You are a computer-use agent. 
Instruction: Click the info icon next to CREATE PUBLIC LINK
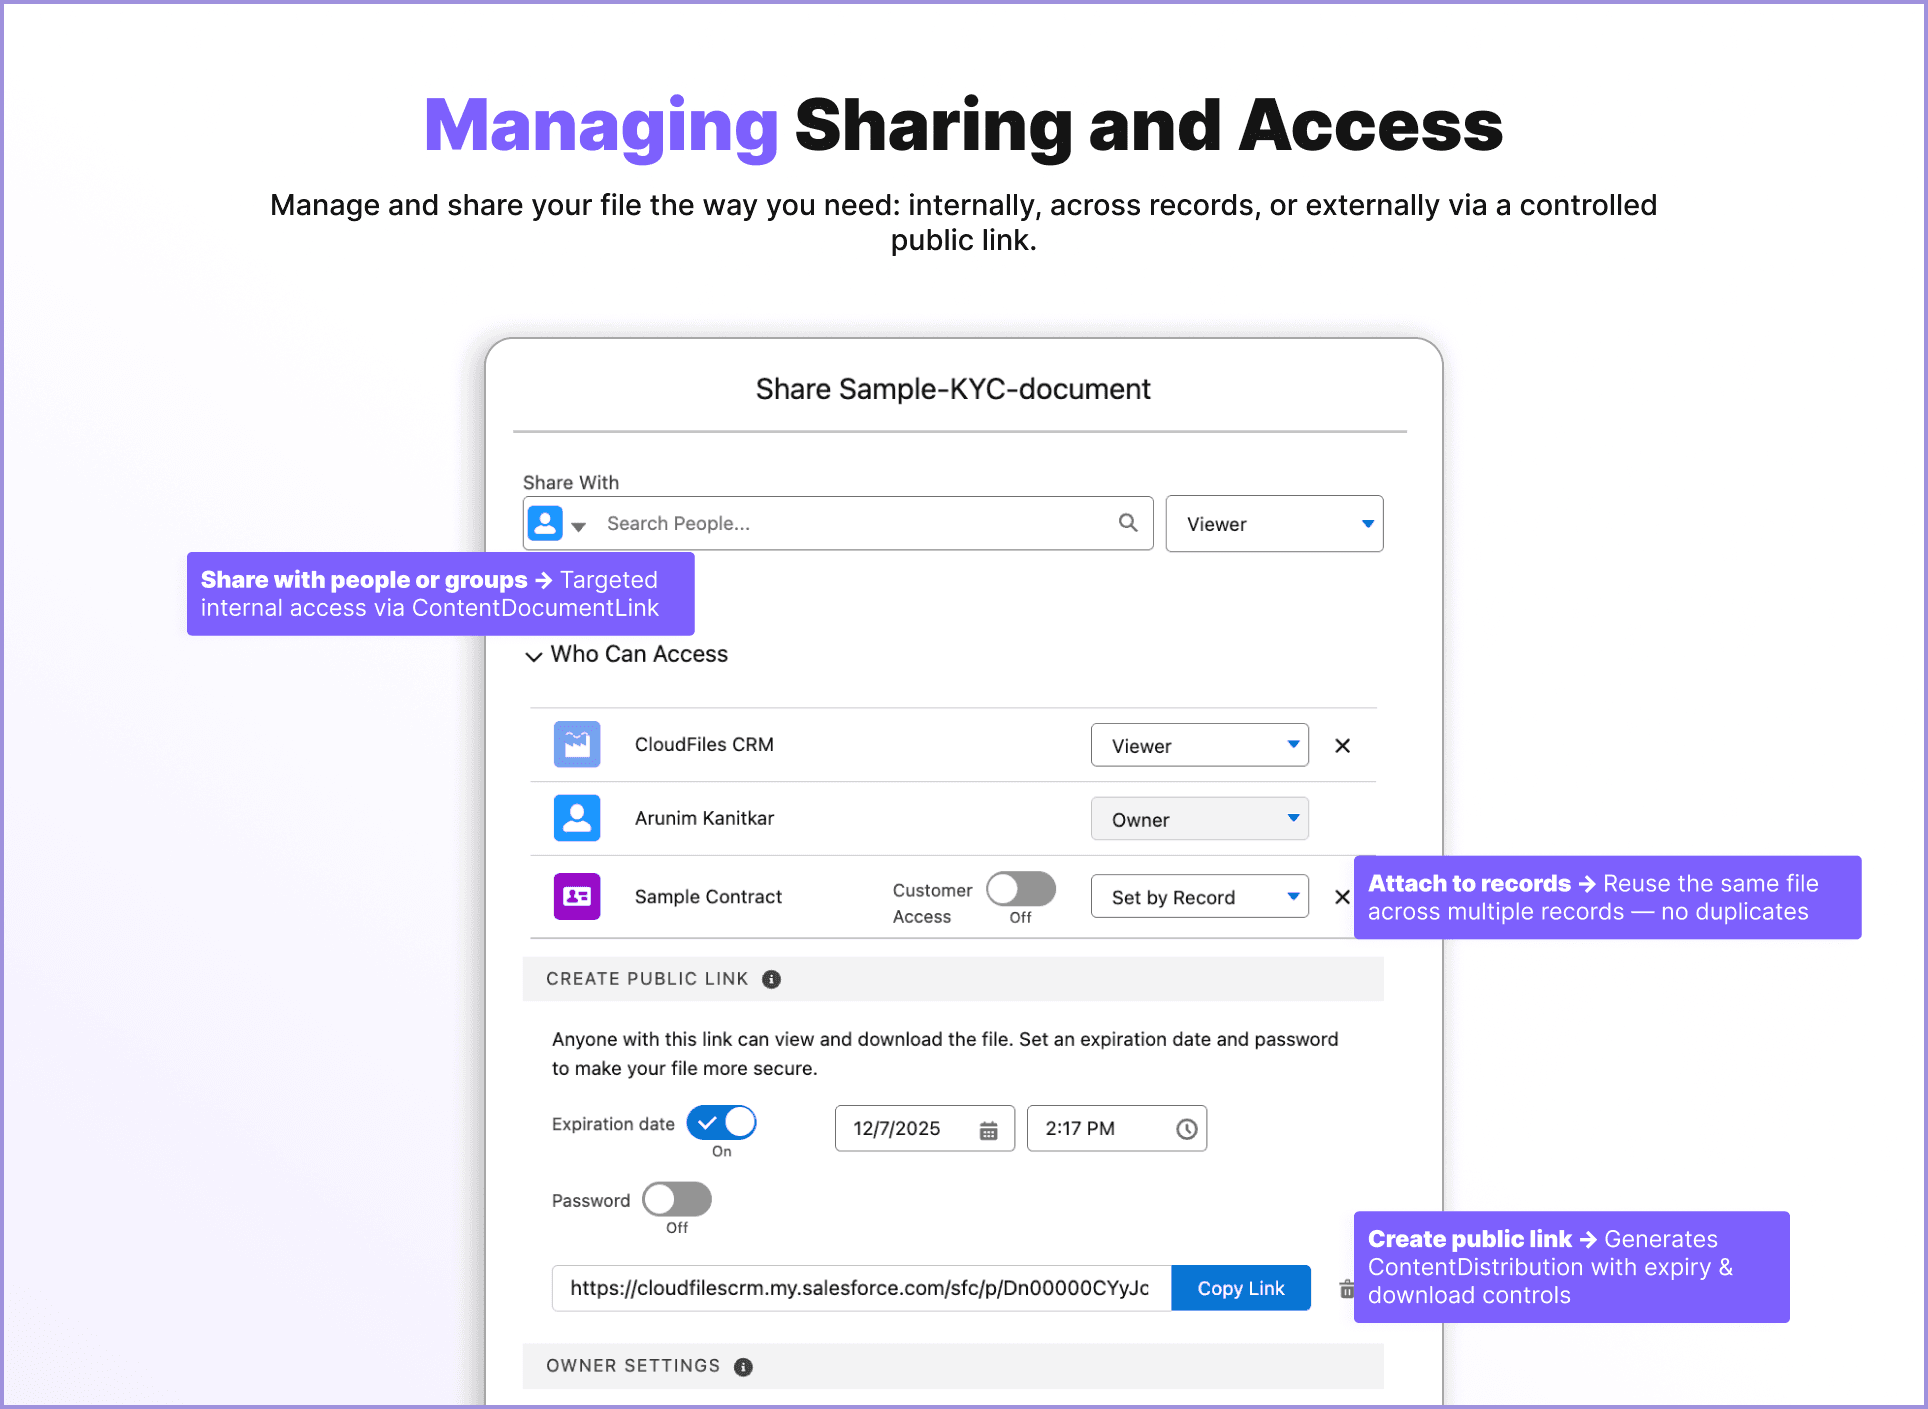(771, 979)
